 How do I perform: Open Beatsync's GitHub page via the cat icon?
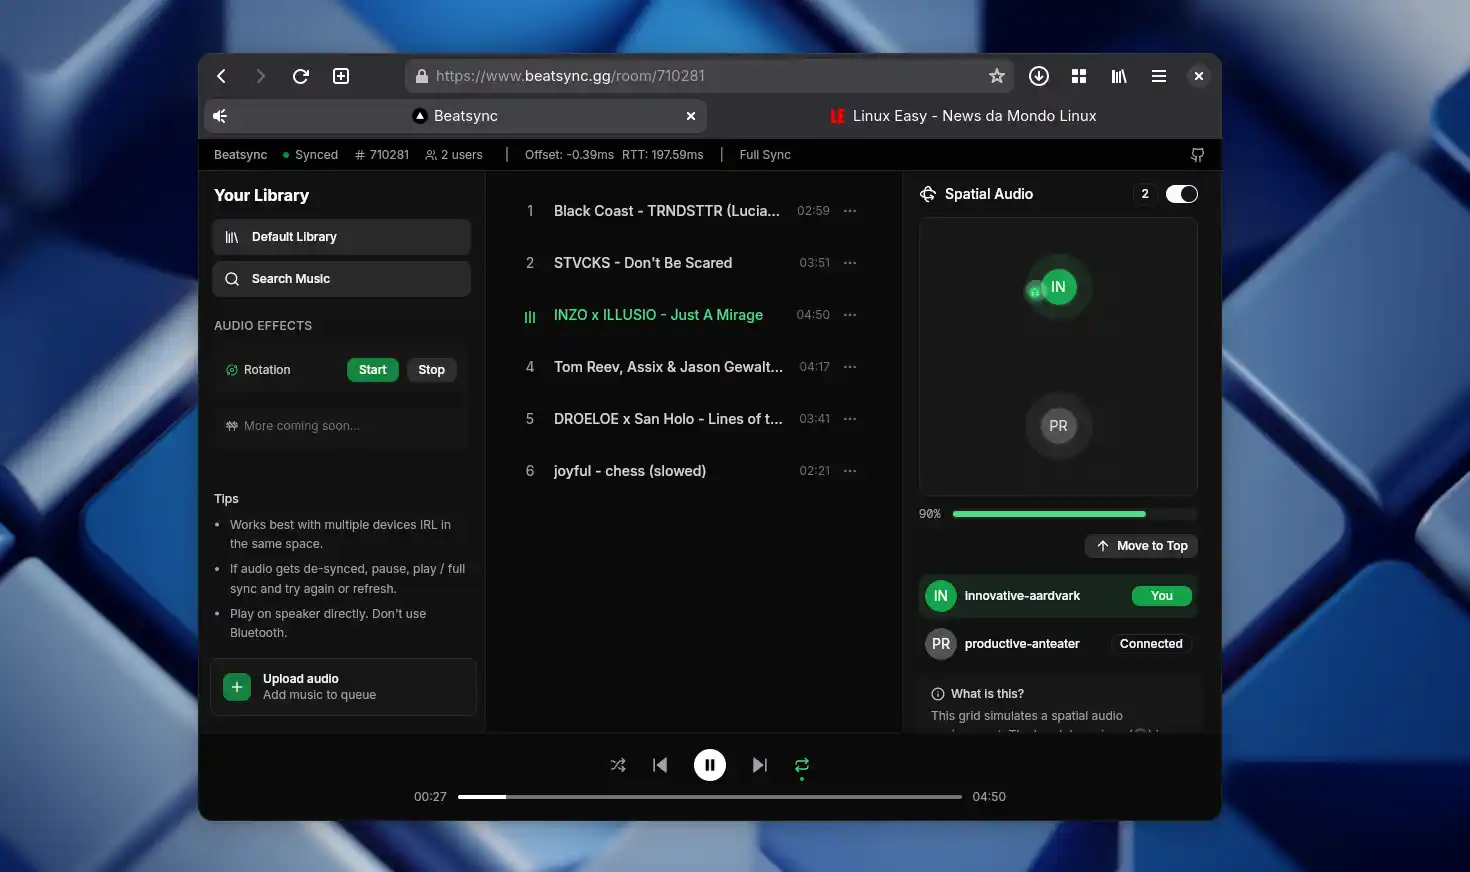tap(1197, 154)
